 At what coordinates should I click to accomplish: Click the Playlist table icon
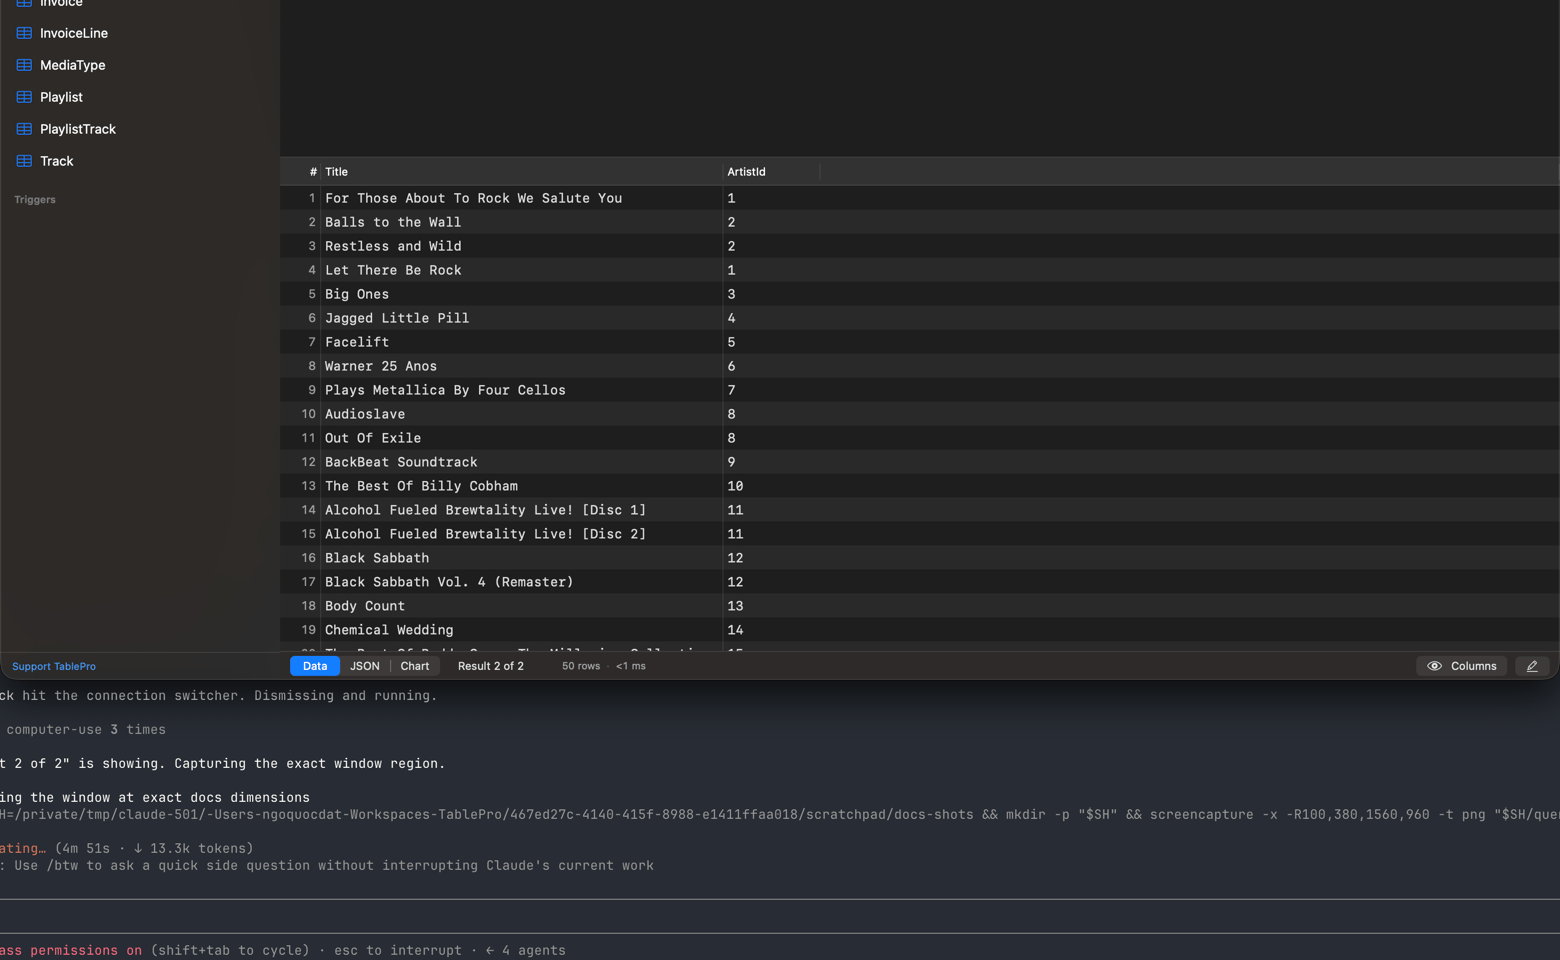pyautogui.click(x=24, y=97)
